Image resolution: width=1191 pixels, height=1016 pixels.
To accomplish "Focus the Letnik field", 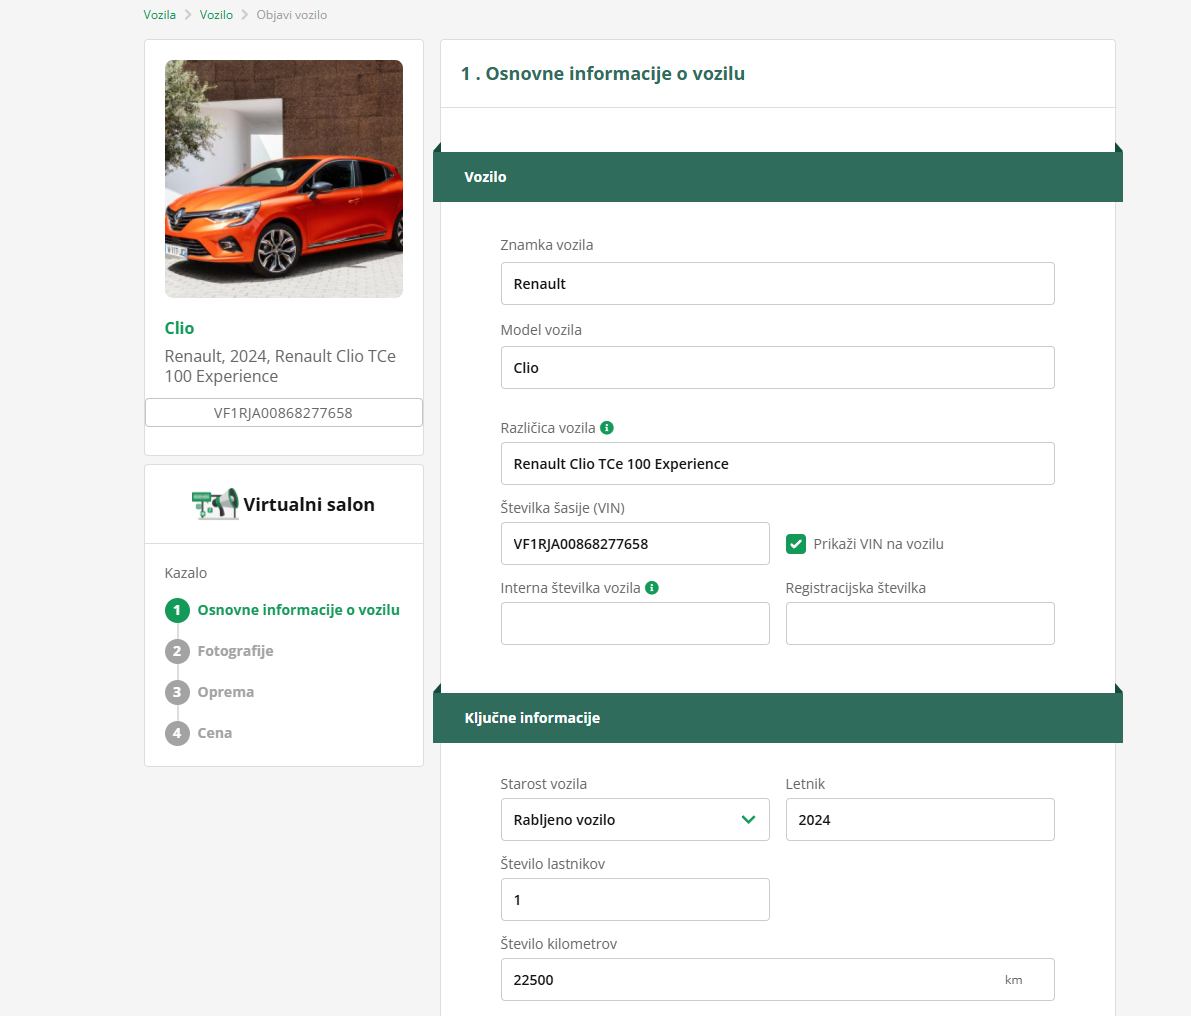I will click(920, 819).
